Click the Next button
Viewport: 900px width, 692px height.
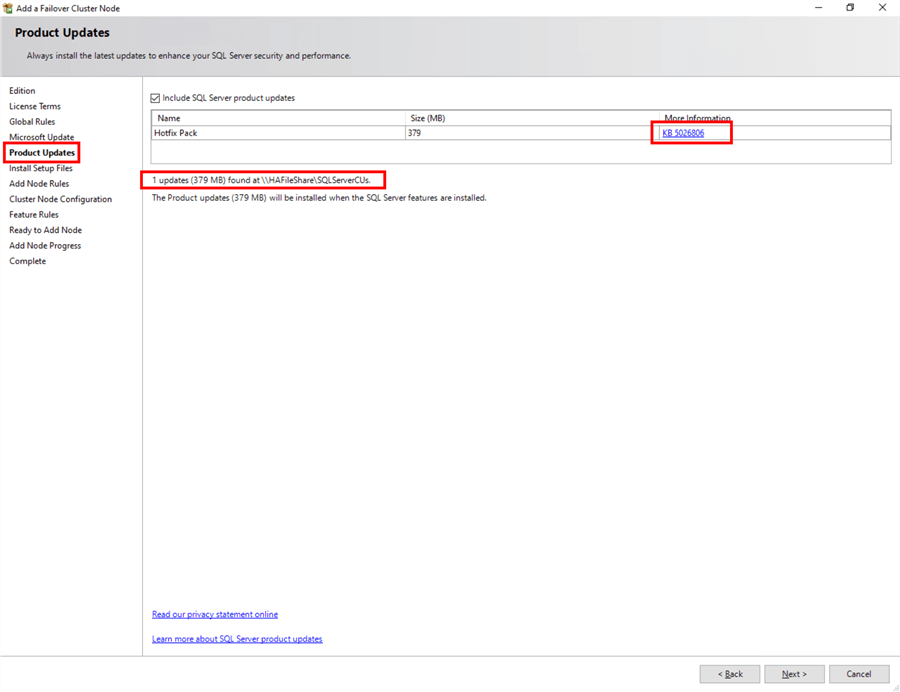pyautogui.click(x=794, y=674)
